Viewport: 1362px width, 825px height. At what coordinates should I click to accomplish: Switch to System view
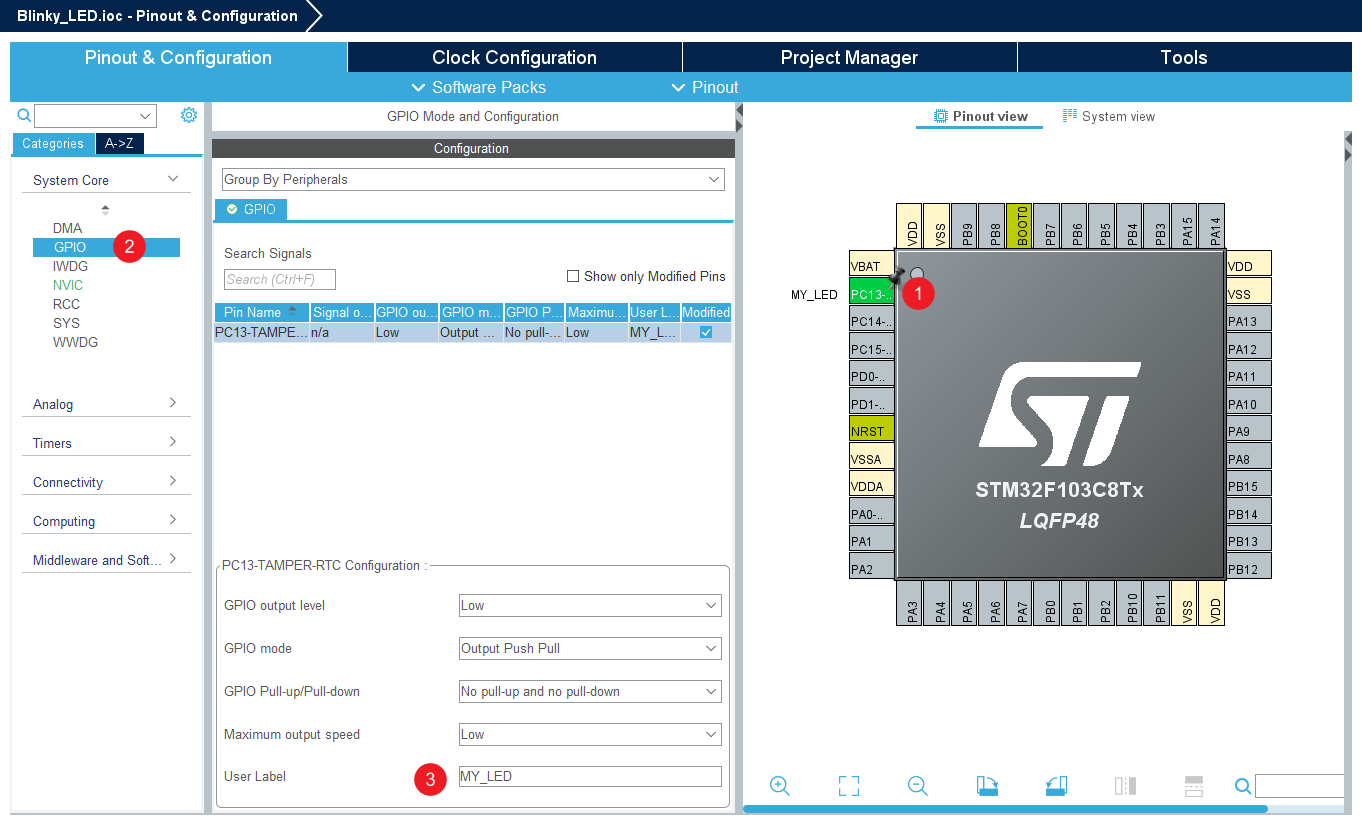(1108, 116)
